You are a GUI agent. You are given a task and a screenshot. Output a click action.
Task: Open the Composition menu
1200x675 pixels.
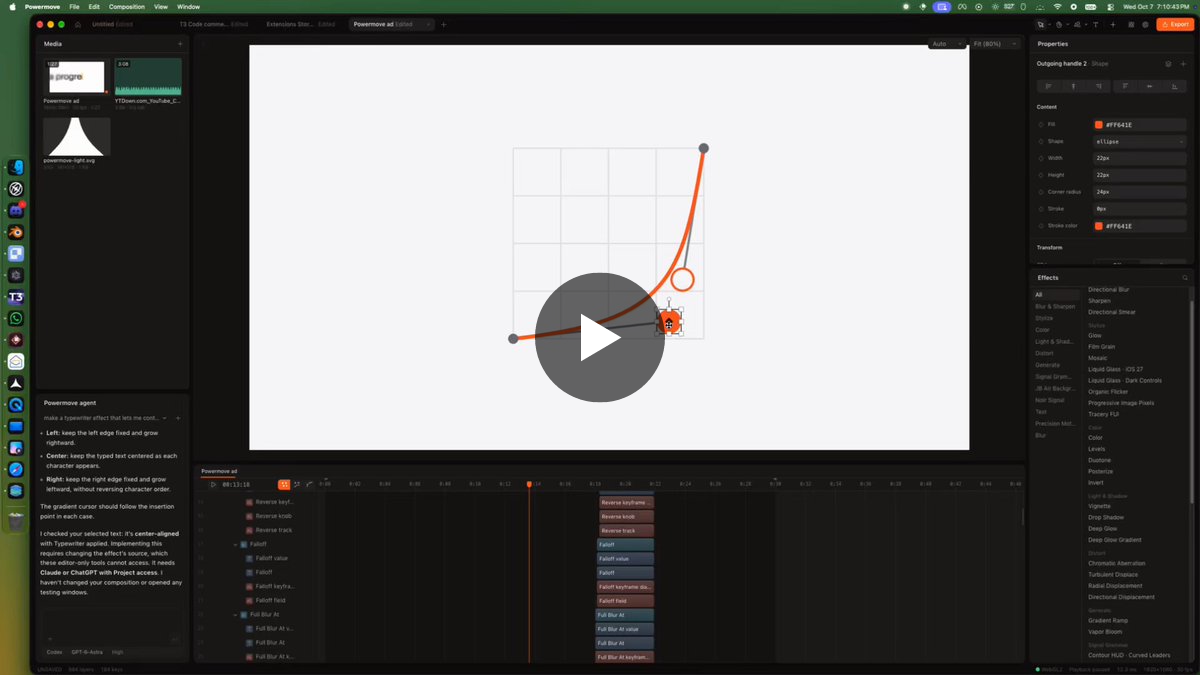127,7
